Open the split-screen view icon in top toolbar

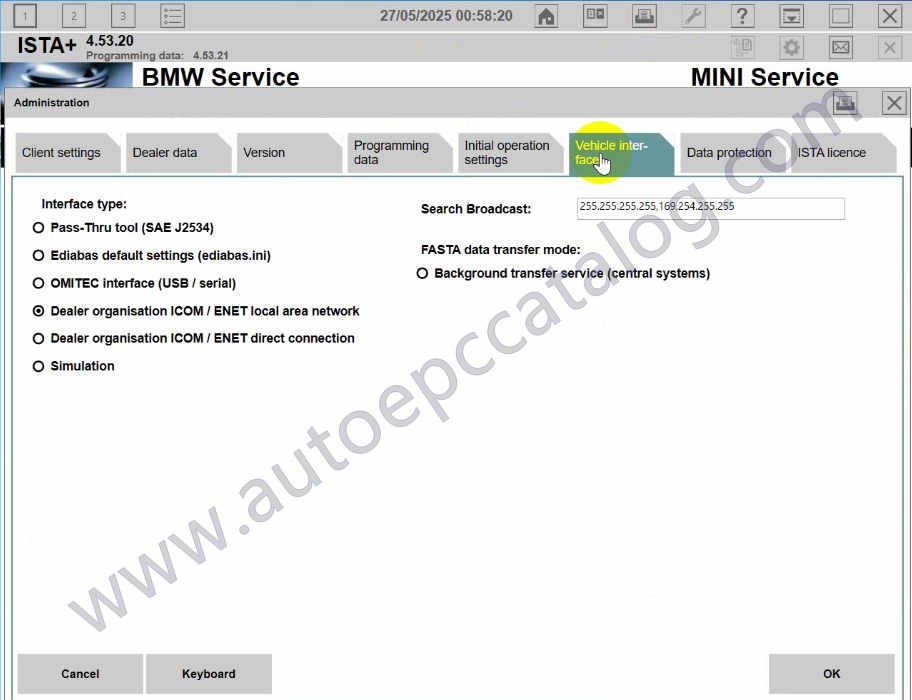(x=595, y=16)
